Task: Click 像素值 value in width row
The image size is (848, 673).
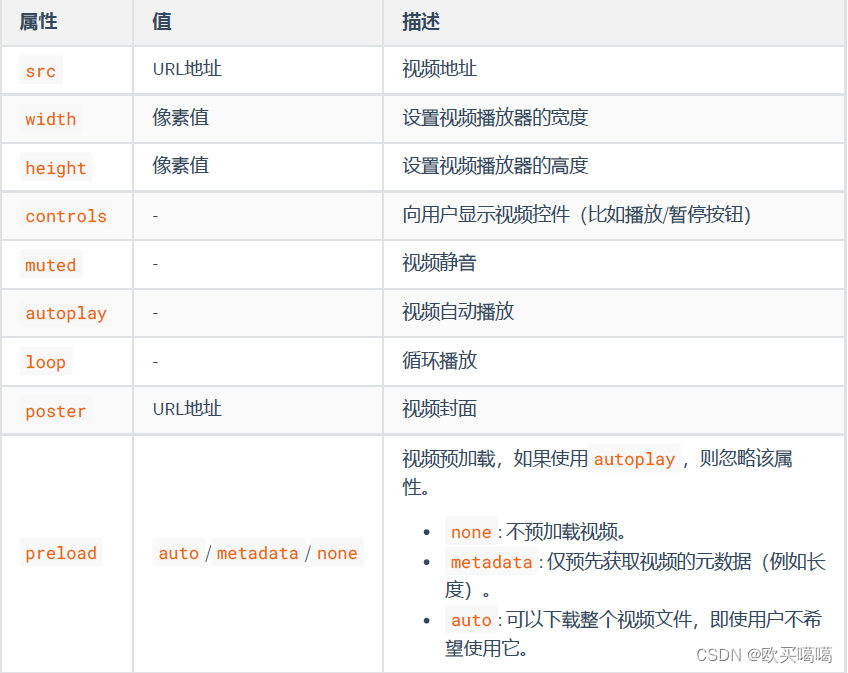Action: (x=181, y=117)
